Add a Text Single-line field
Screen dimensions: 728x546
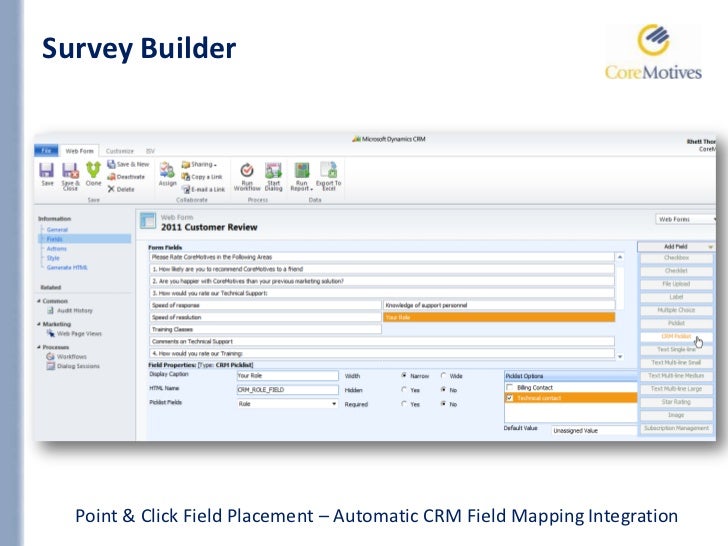(x=676, y=349)
